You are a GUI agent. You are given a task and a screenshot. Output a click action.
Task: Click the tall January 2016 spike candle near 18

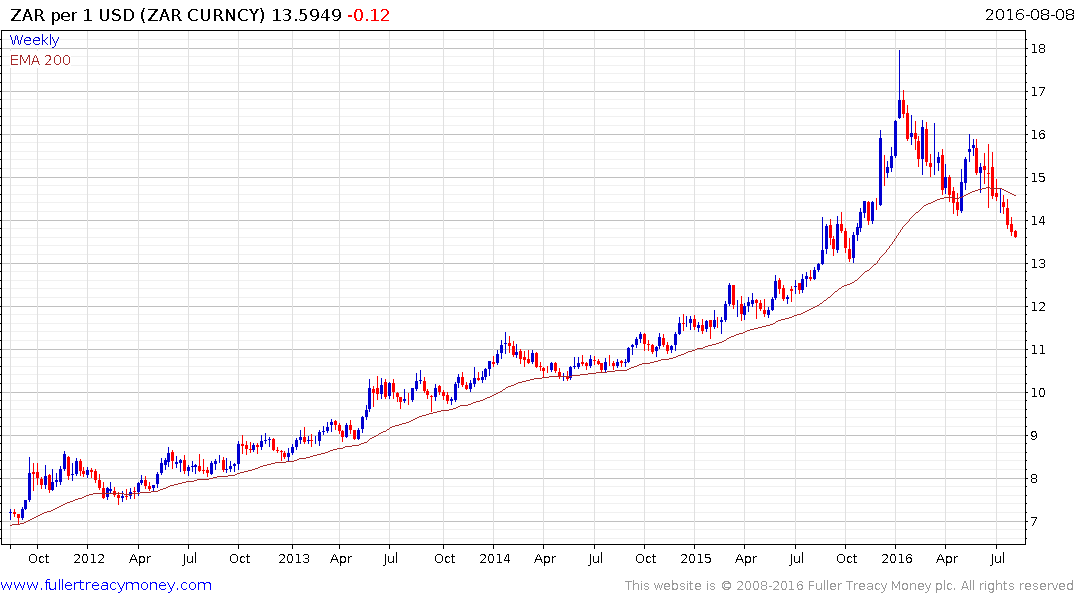coord(899,84)
